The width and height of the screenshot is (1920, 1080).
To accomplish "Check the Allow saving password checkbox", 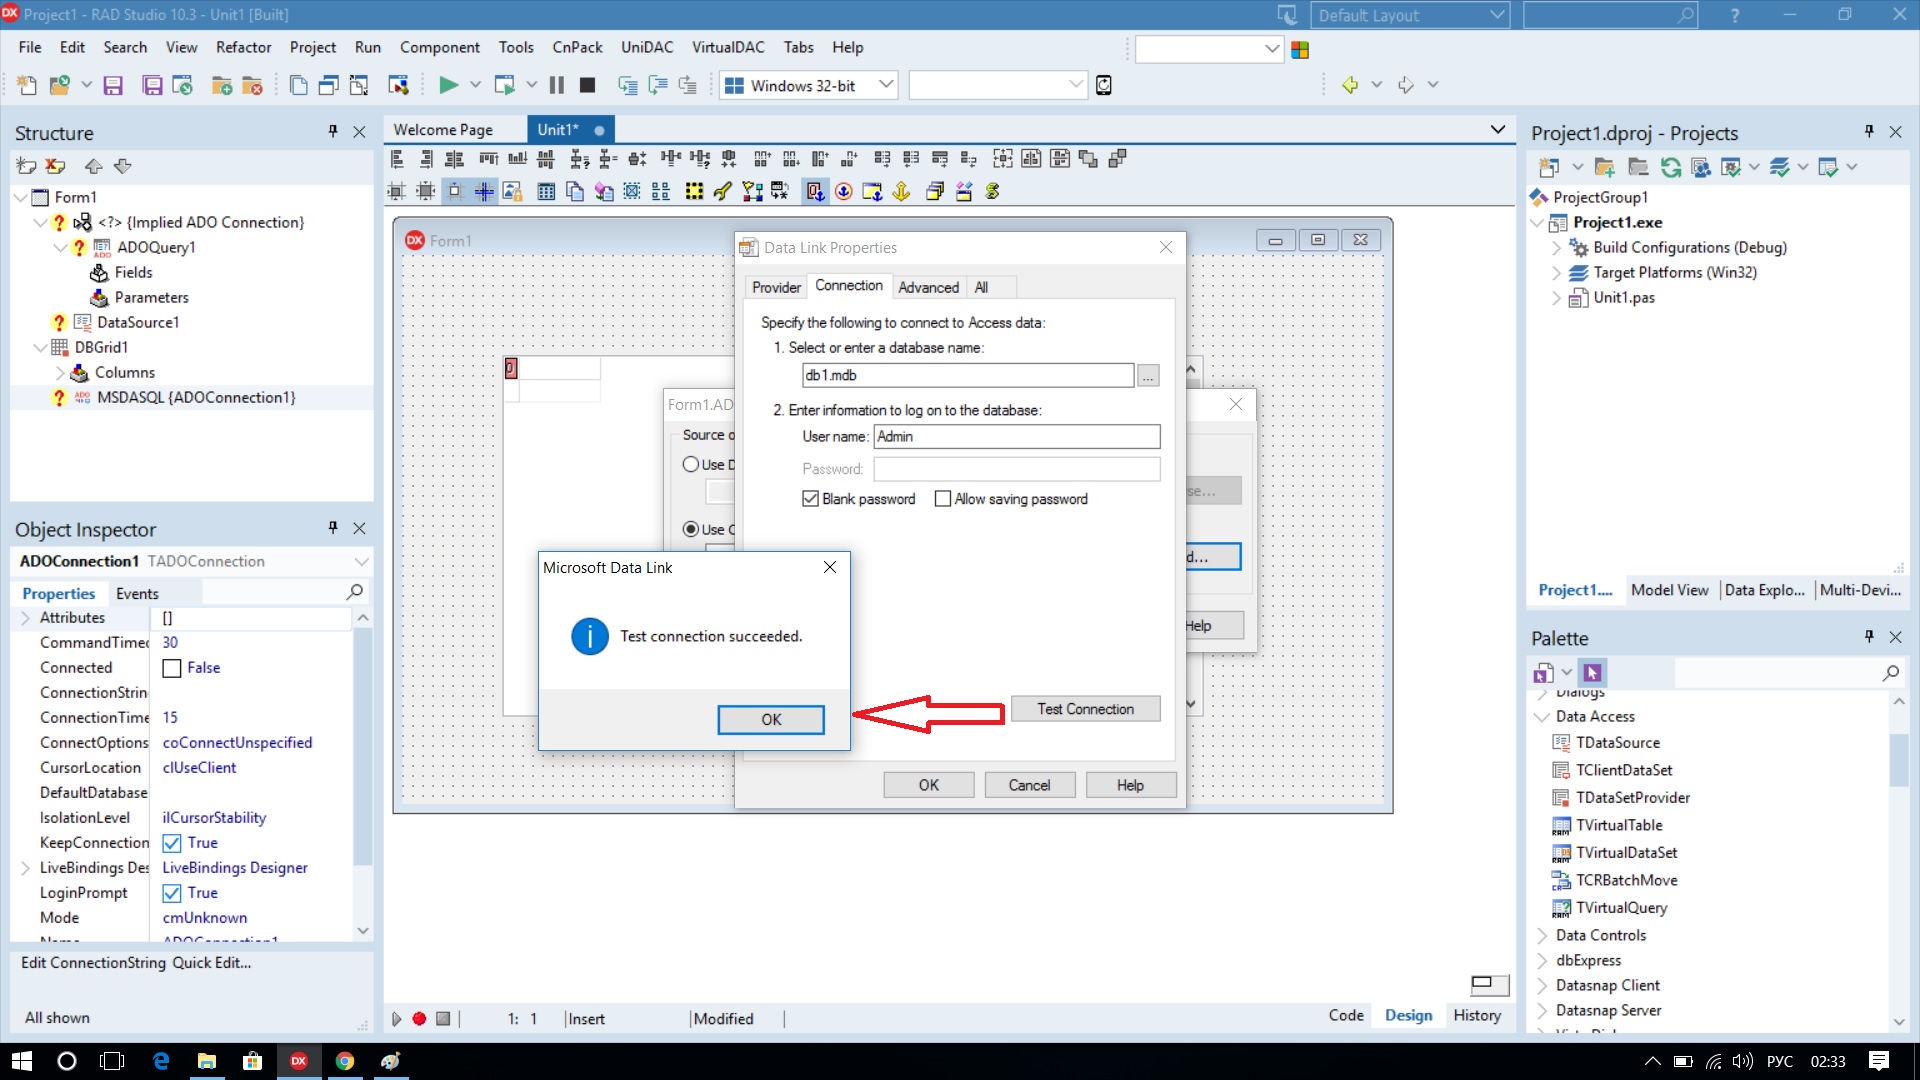I will point(942,499).
